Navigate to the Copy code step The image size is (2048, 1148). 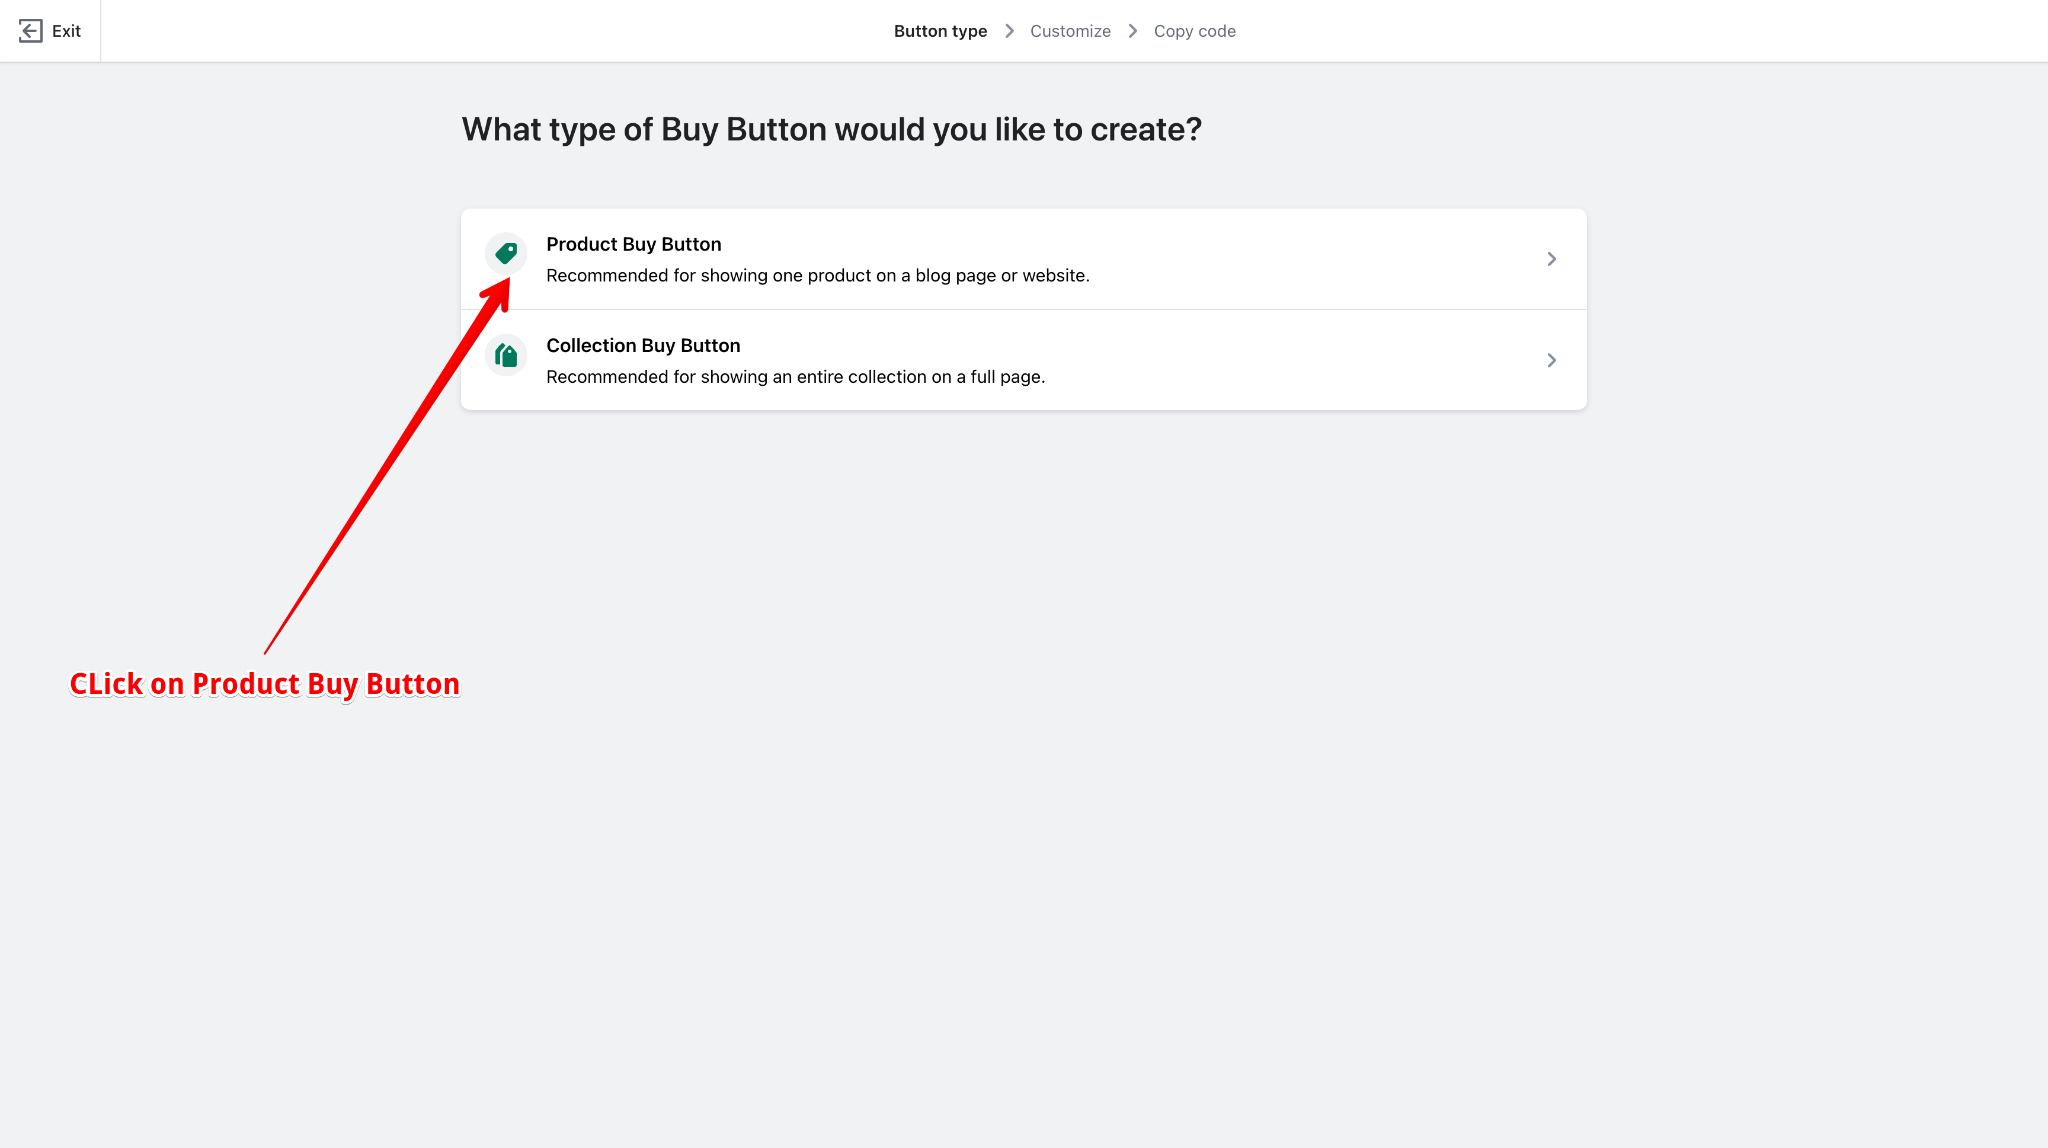1195,30
